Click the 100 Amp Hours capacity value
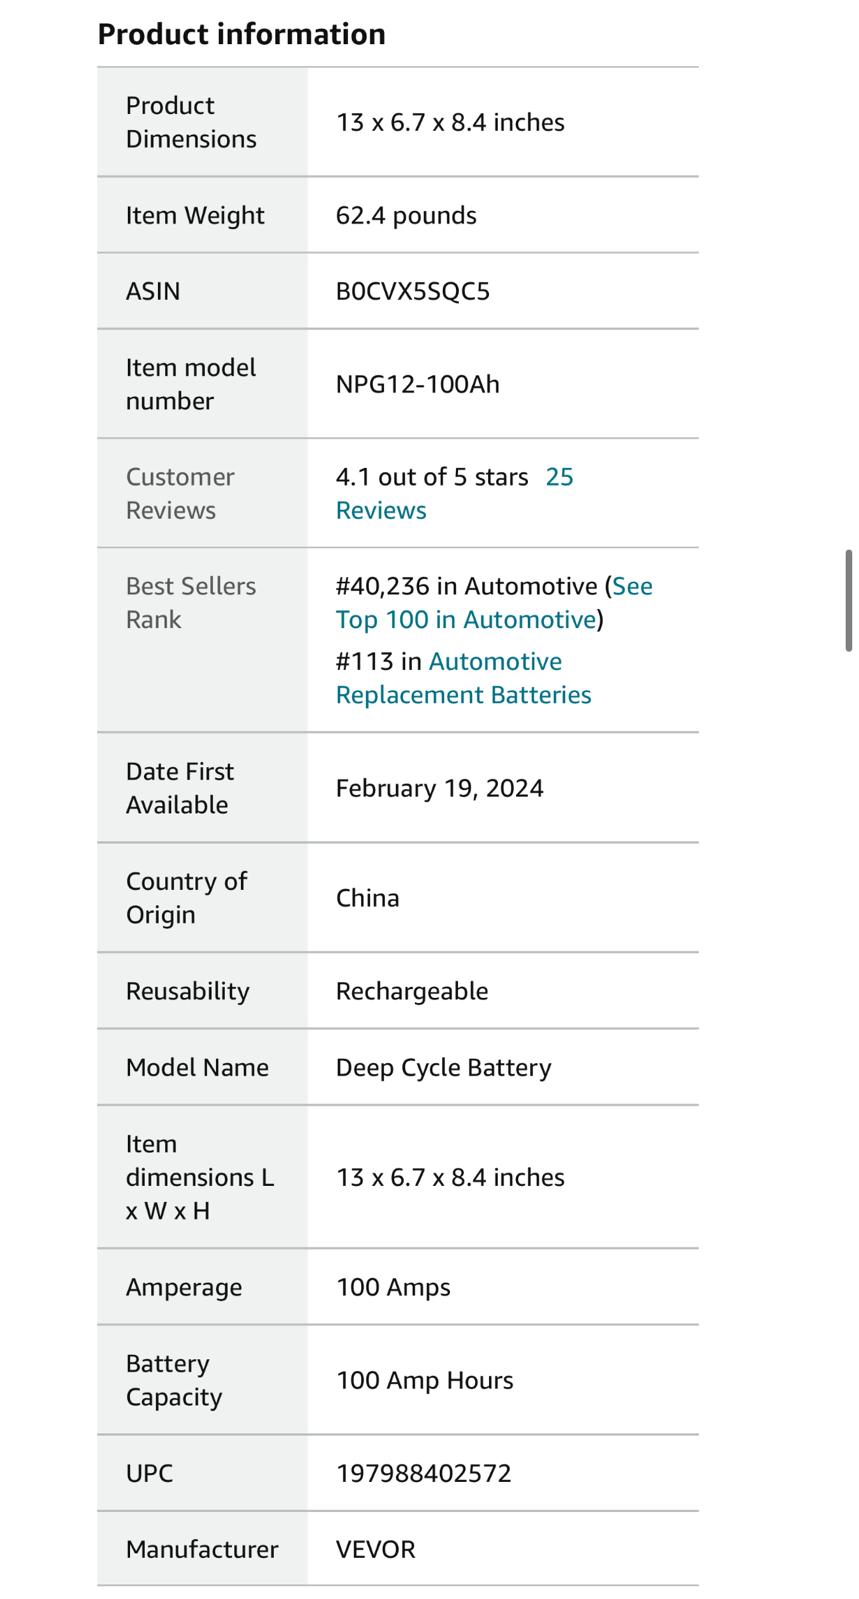The height and width of the screenshot is (1599, 859). pyautogui.click(x=424, y=1380)
